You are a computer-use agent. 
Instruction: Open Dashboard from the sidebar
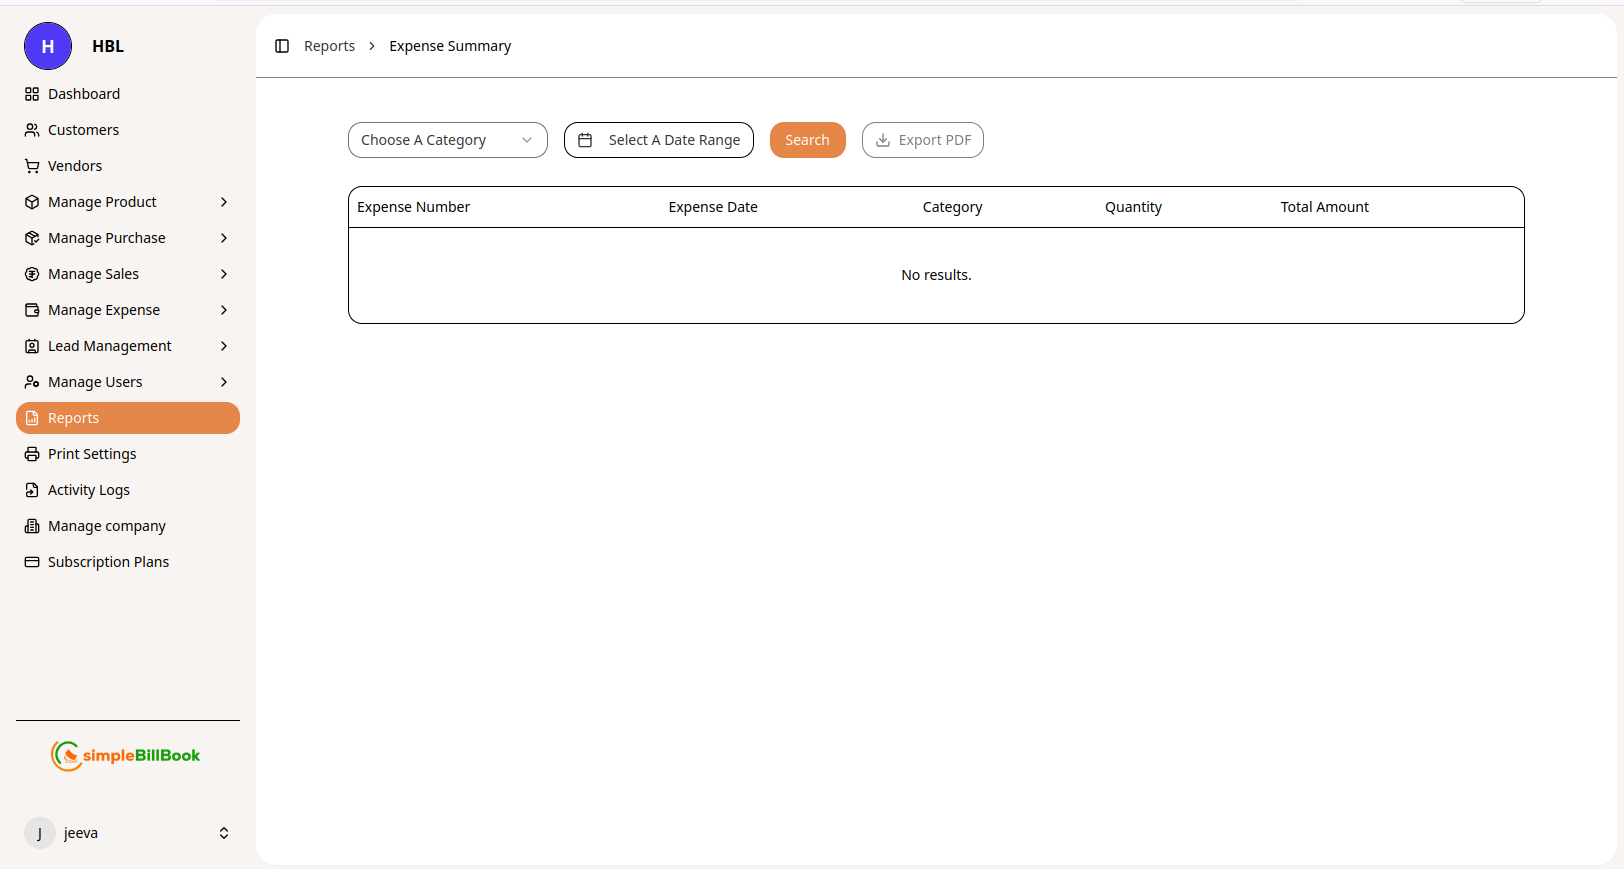(x=84, y=94)
